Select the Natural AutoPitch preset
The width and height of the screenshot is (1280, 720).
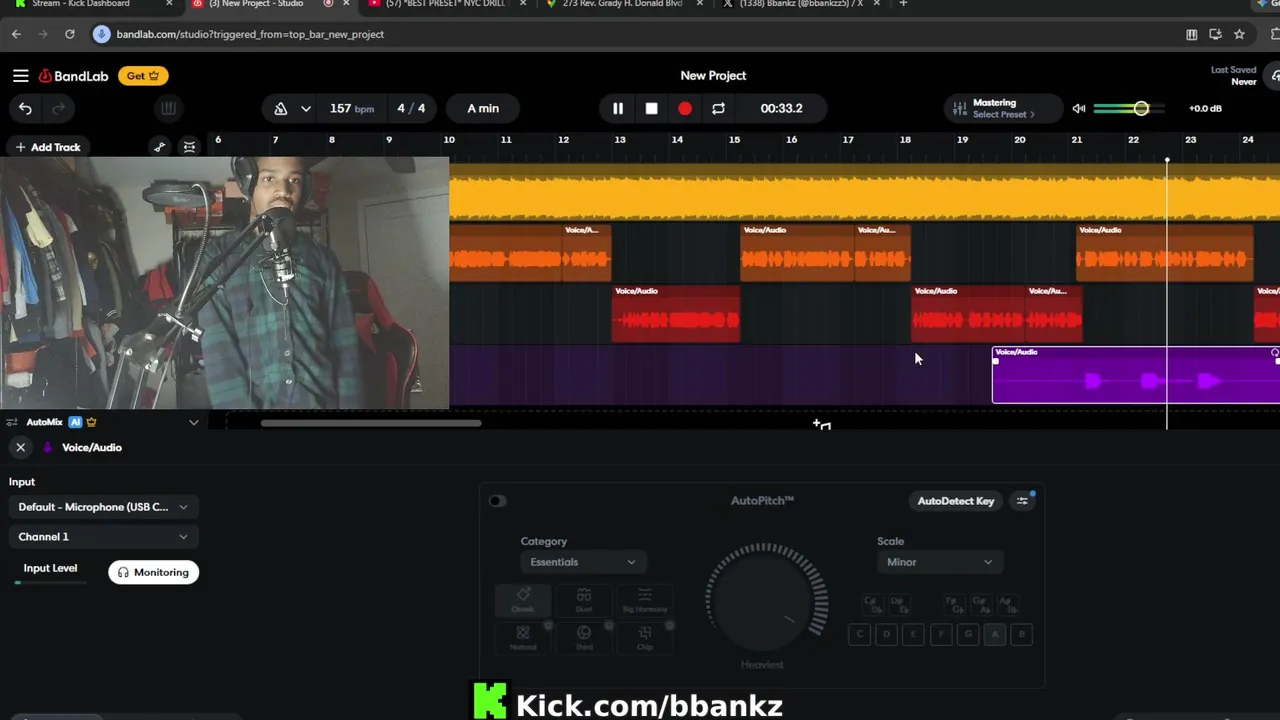(x=523, y=638)
